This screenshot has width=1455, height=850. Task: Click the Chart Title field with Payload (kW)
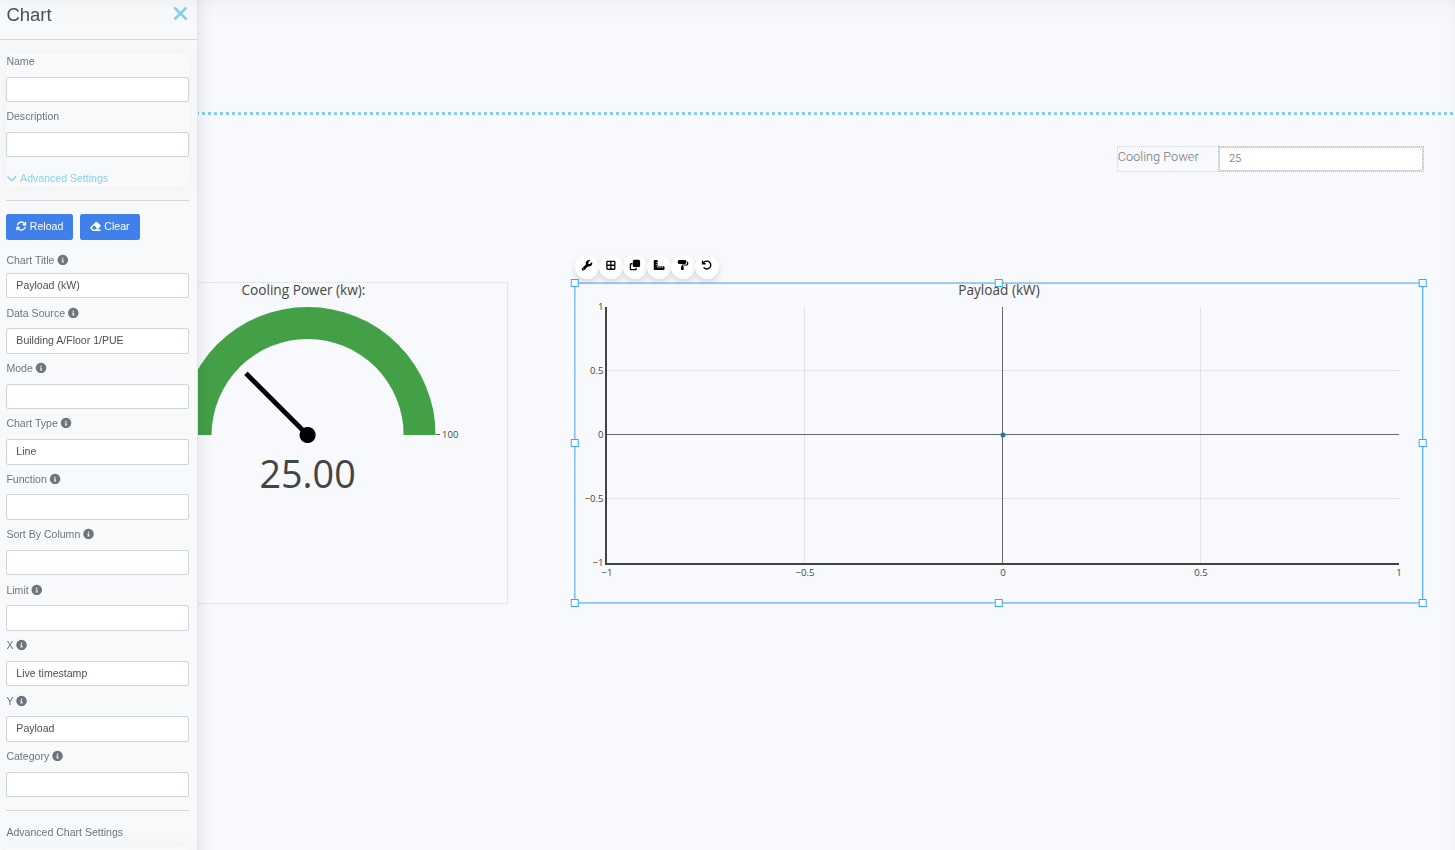[x=97, y=286]
